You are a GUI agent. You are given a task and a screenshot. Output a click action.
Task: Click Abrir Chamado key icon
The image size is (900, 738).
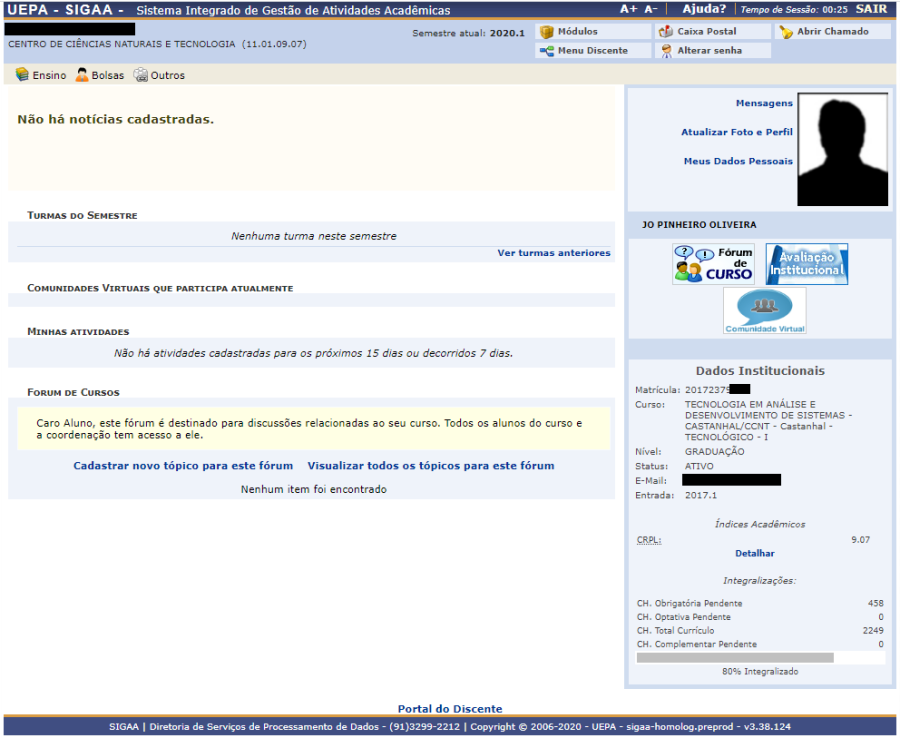pyautogui.click(x=786, y=32)
